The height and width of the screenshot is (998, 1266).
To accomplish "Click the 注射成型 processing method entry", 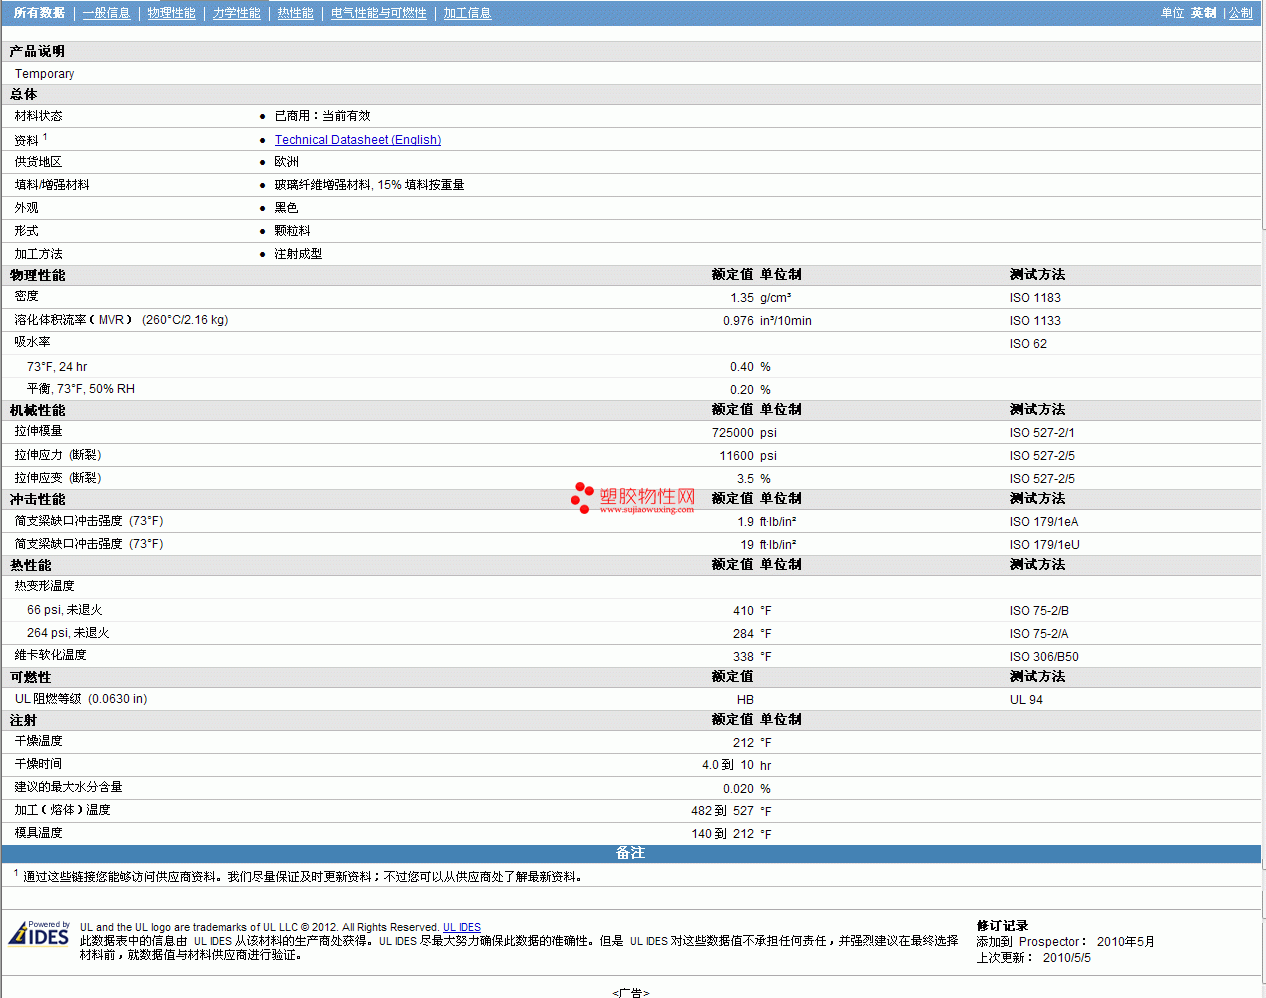I will [298, 254].
